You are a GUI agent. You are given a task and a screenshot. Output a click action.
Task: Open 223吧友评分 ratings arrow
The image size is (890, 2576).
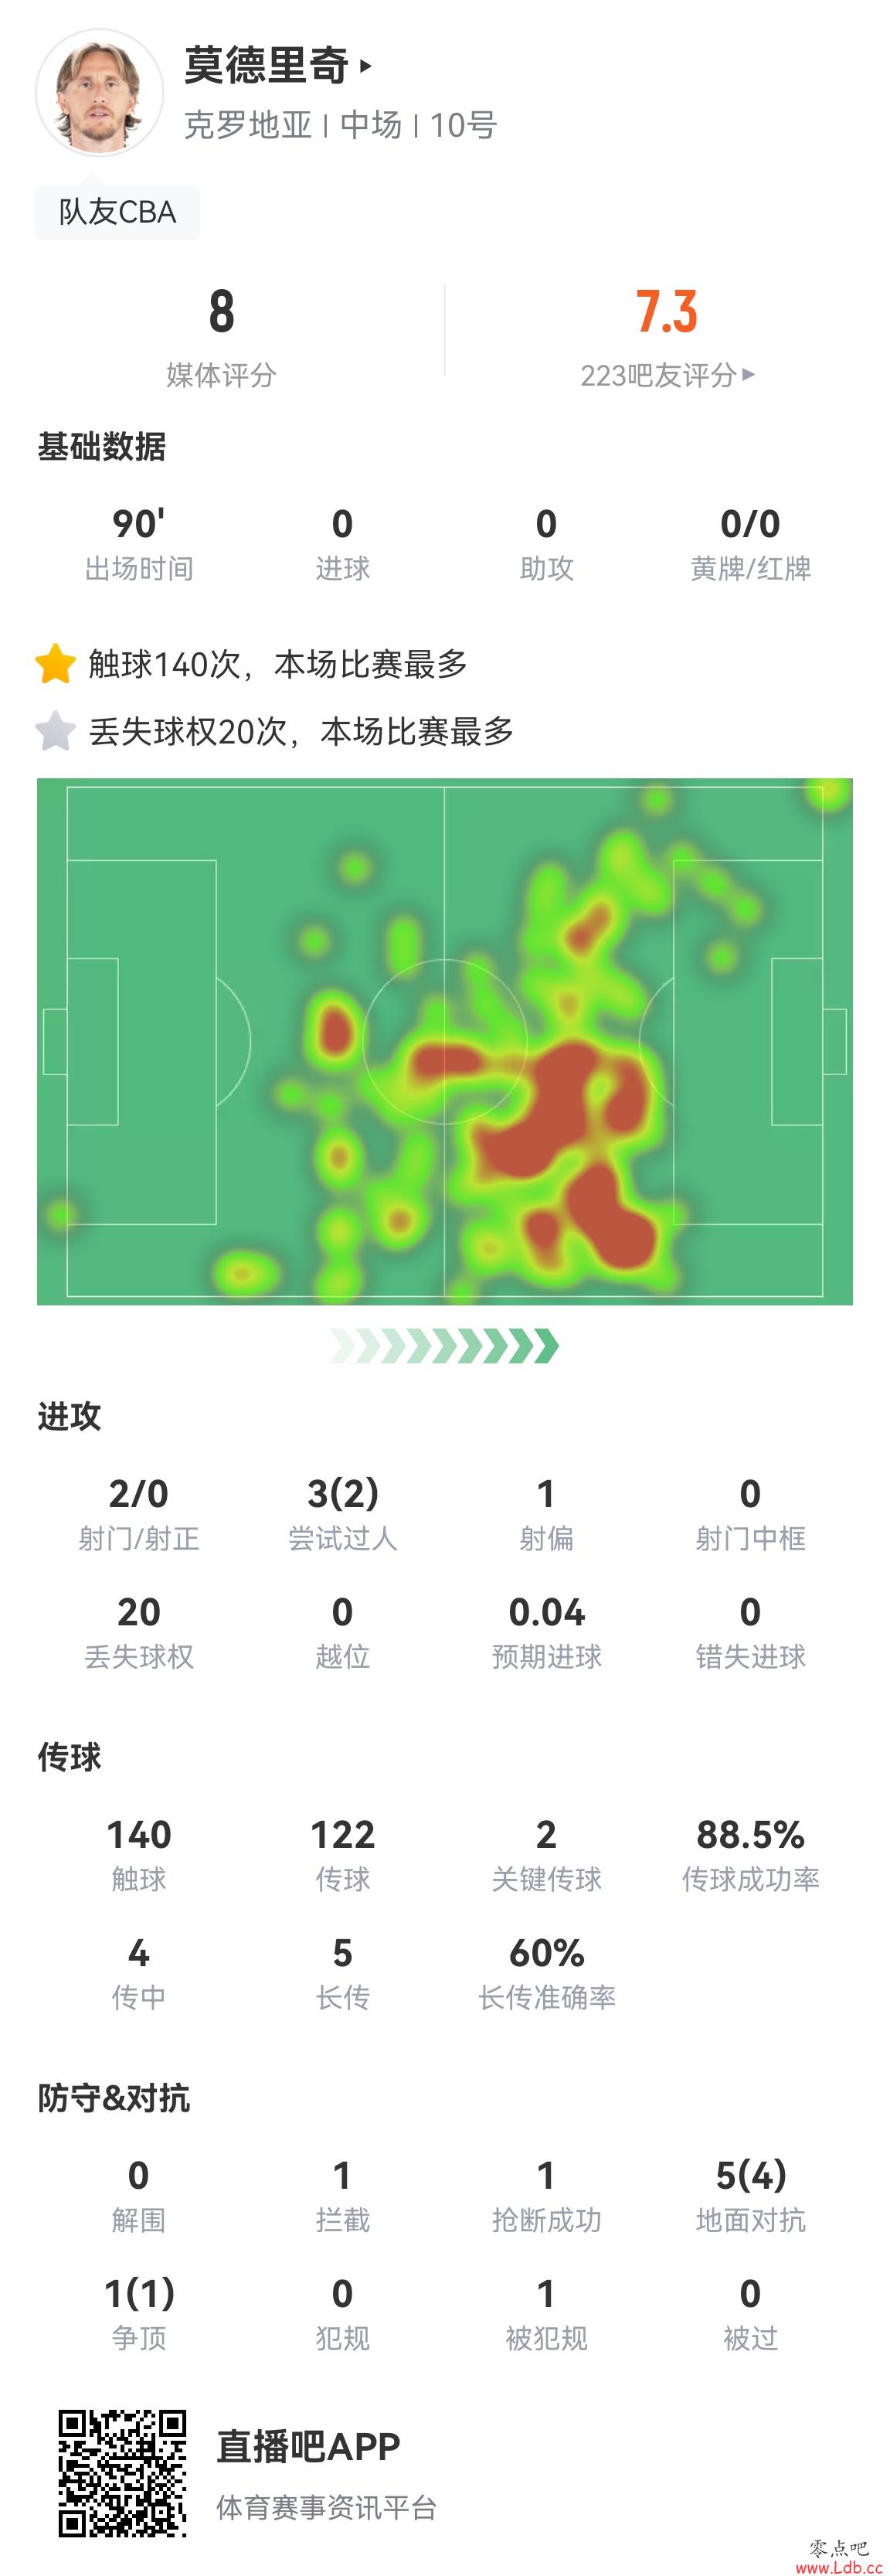[x=749, y=375]
